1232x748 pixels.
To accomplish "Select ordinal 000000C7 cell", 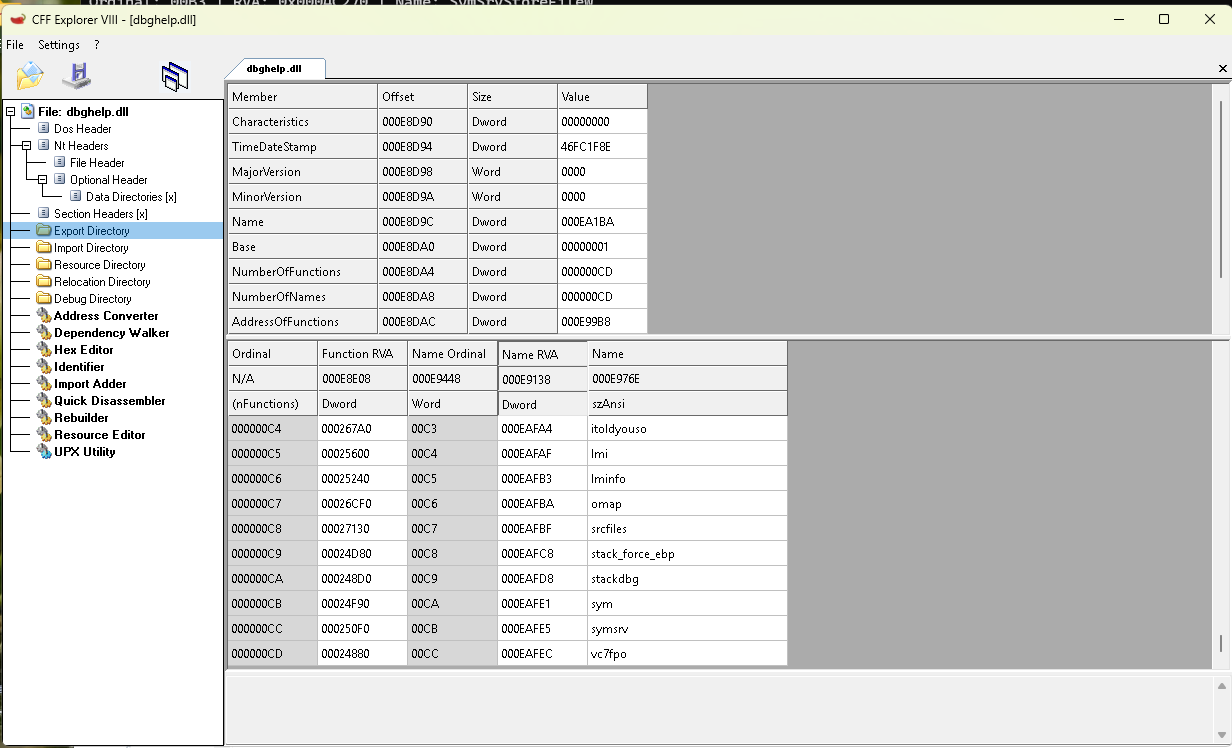I will pyautogui.click(x=272, y=503).
